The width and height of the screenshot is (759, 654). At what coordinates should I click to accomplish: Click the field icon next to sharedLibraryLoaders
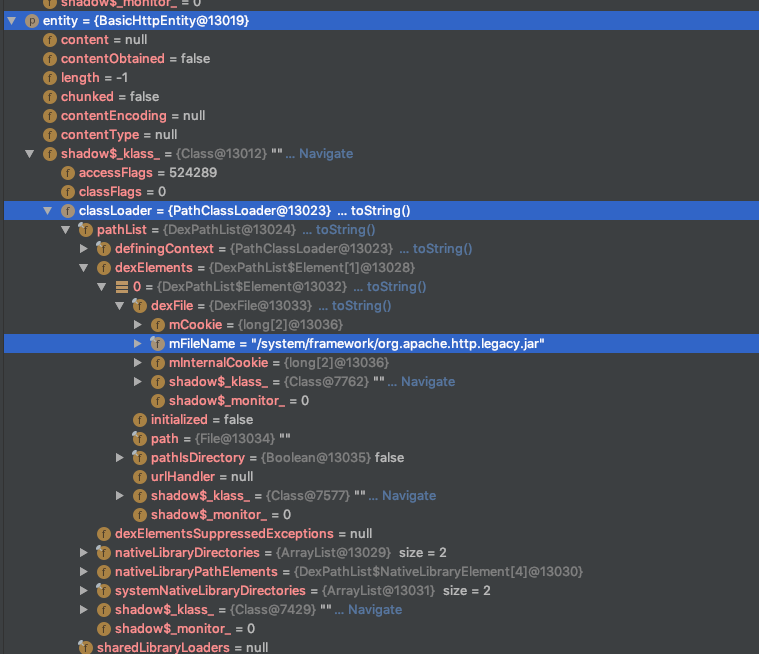(x=86, y=648)
